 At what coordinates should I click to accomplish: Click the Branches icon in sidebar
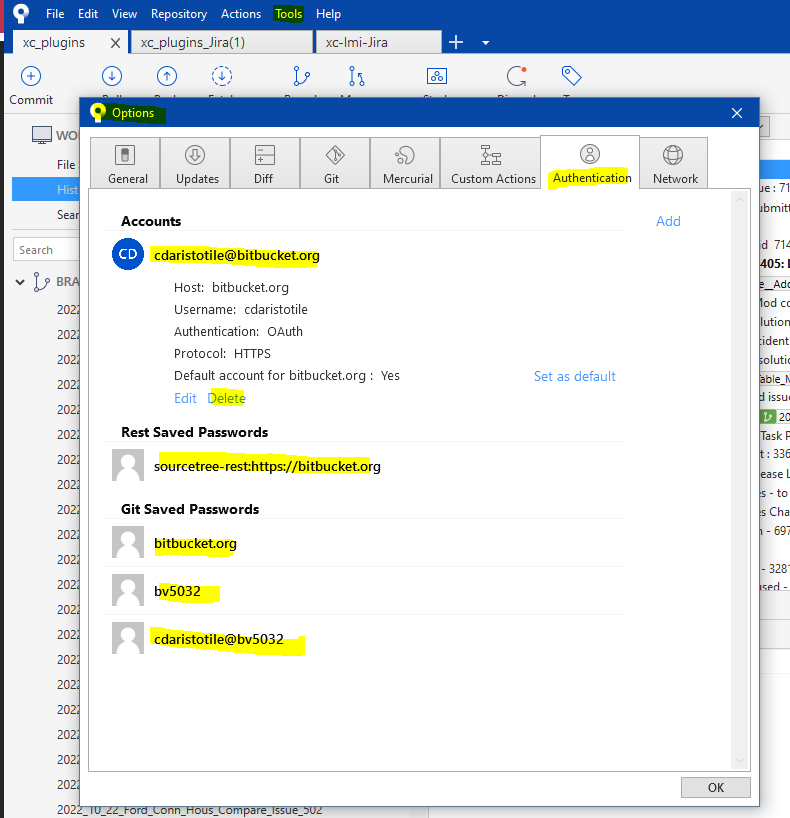click(41, 282)
